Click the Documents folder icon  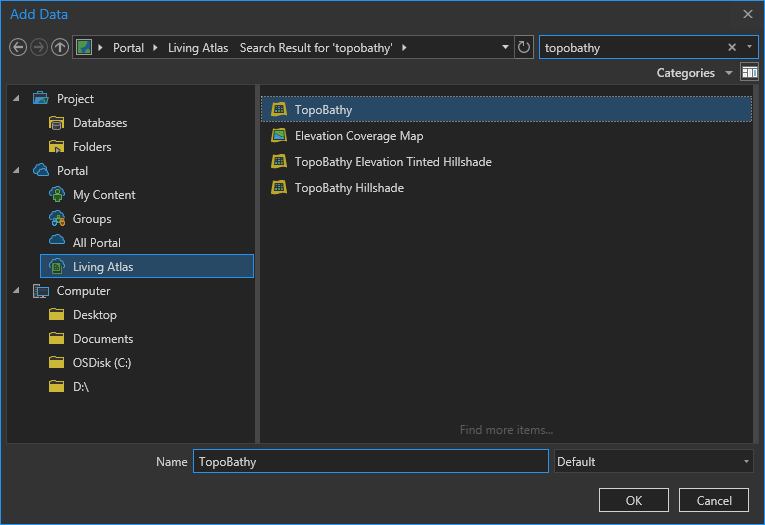(x=57, y=338)
